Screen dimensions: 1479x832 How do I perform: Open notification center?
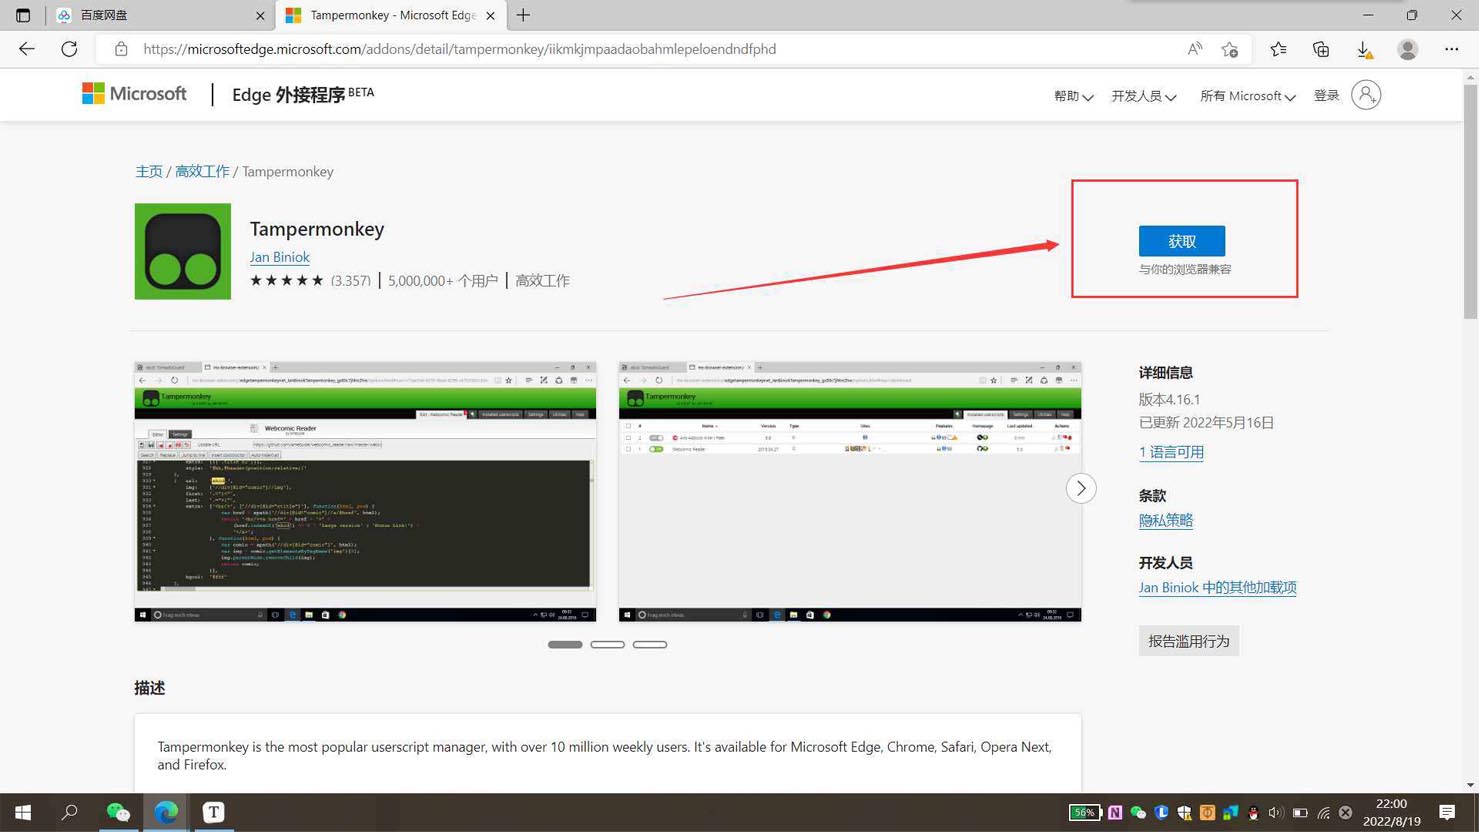[1447, 812]
